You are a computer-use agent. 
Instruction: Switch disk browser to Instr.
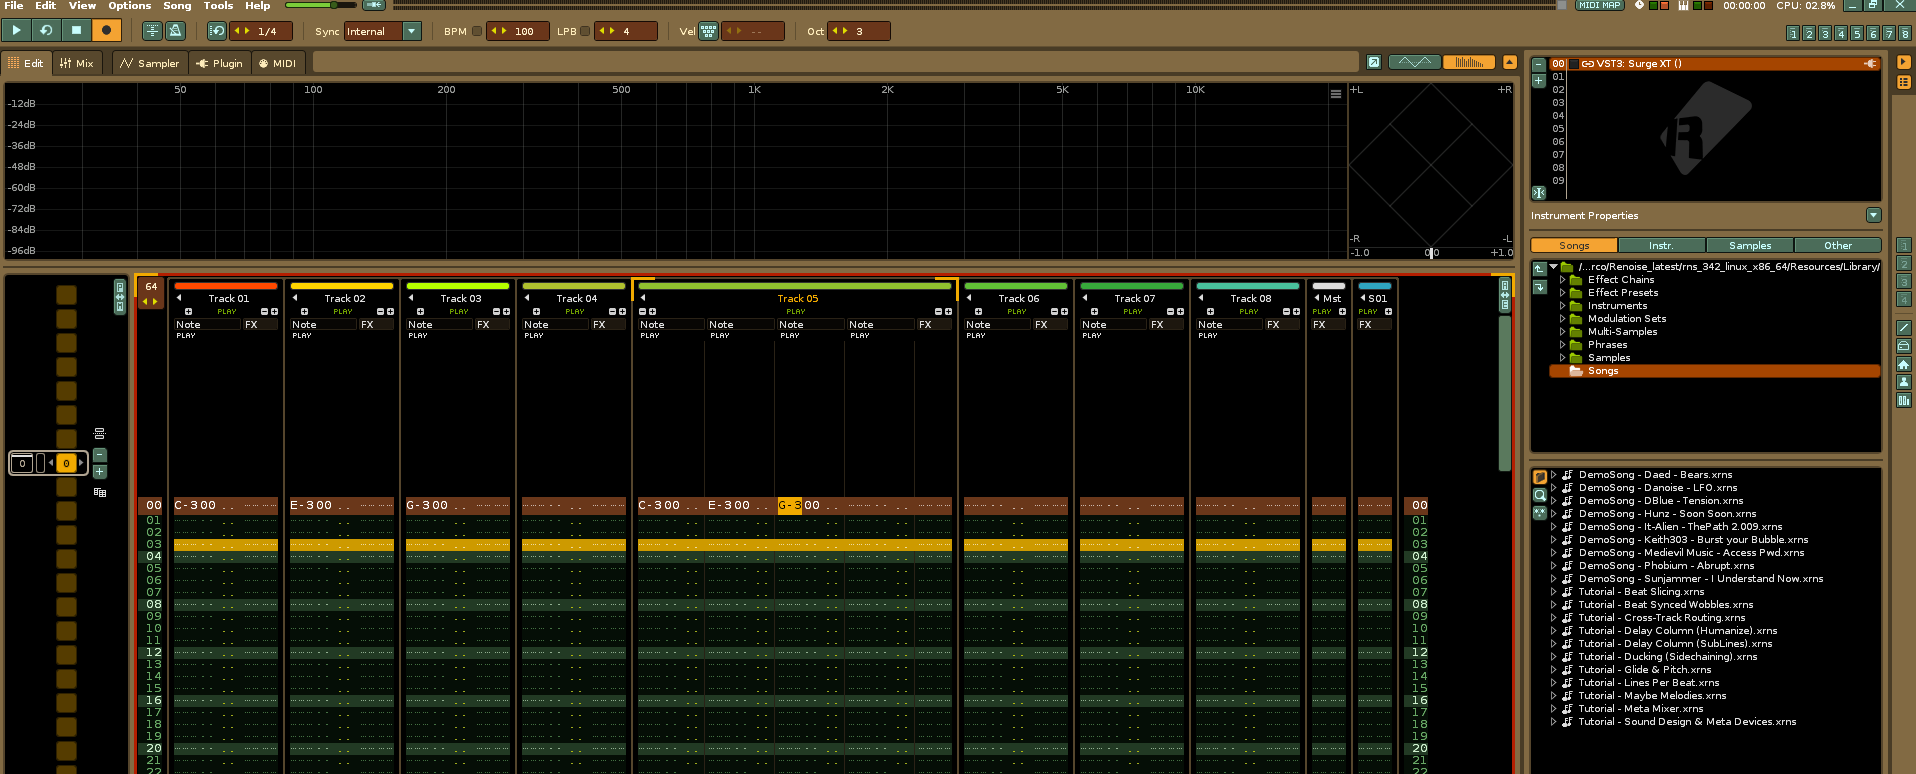click(1661, 245)
